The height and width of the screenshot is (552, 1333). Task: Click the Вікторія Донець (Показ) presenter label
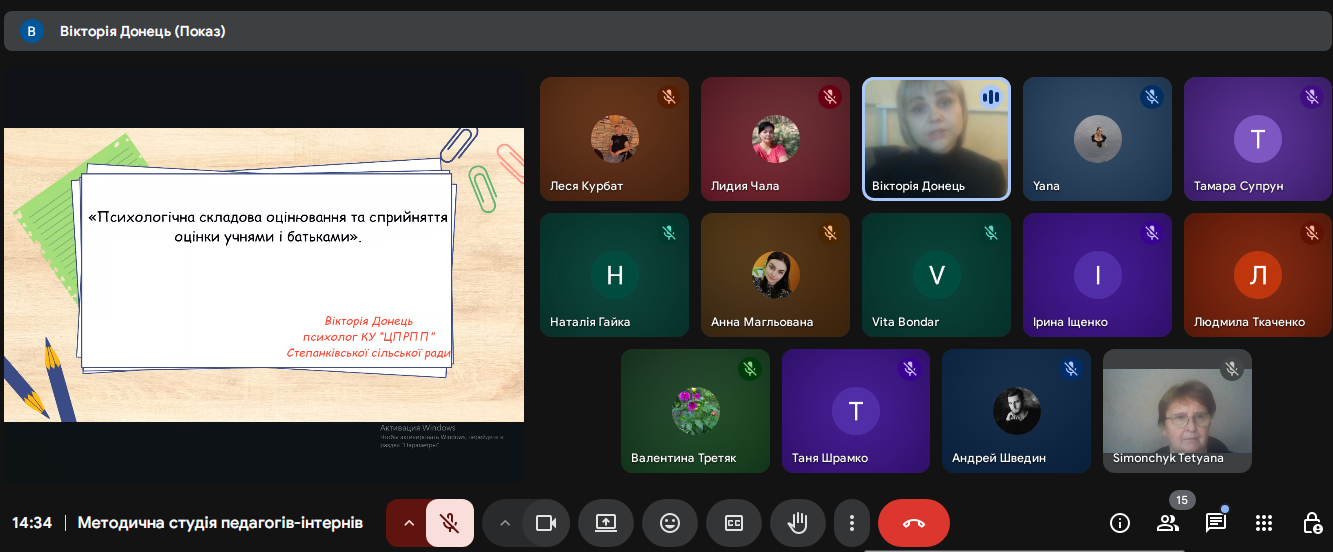pyautogui.click(x=142, y=31)
